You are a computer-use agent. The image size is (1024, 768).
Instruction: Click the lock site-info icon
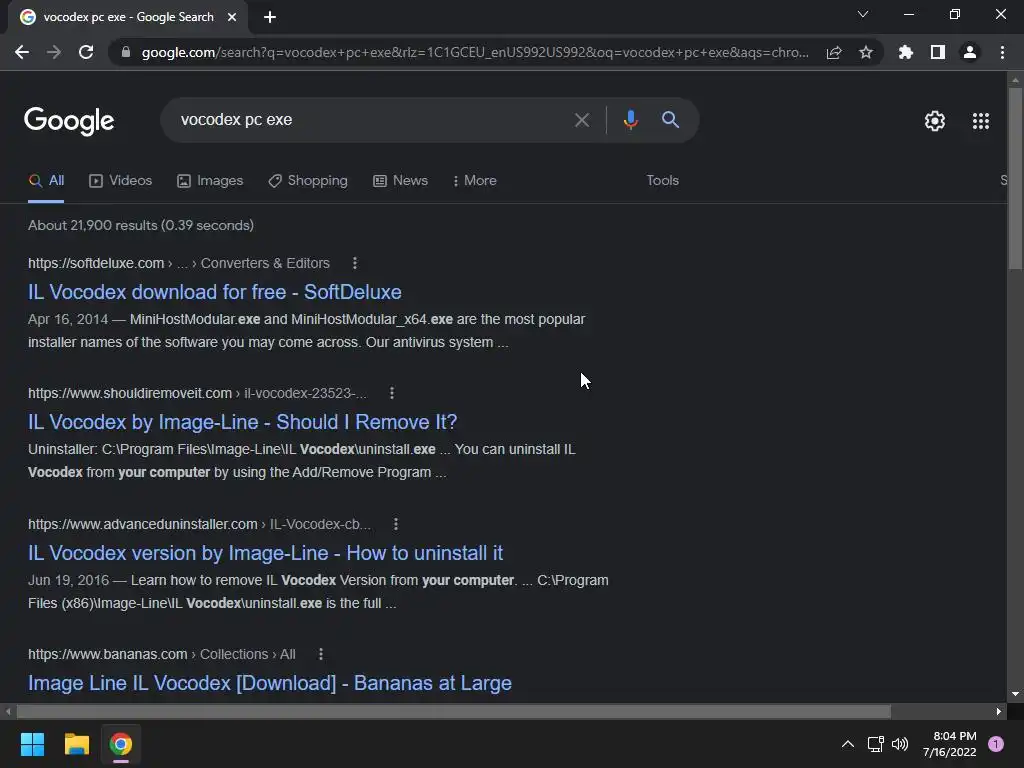pyautogui.click(x=126, y=52)
